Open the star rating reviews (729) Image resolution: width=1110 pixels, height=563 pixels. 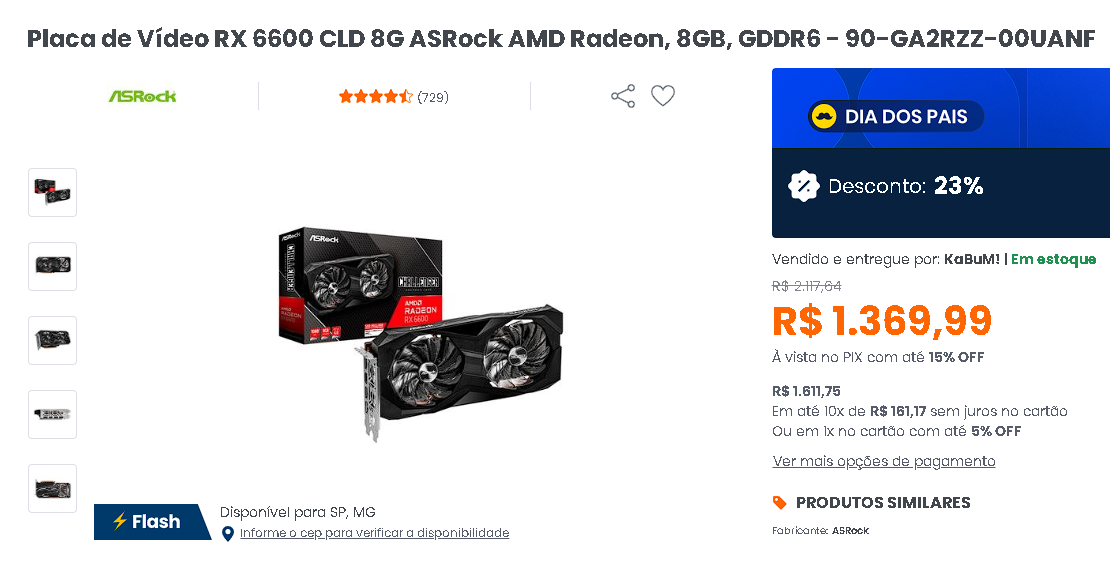click(x=394, y=97)
